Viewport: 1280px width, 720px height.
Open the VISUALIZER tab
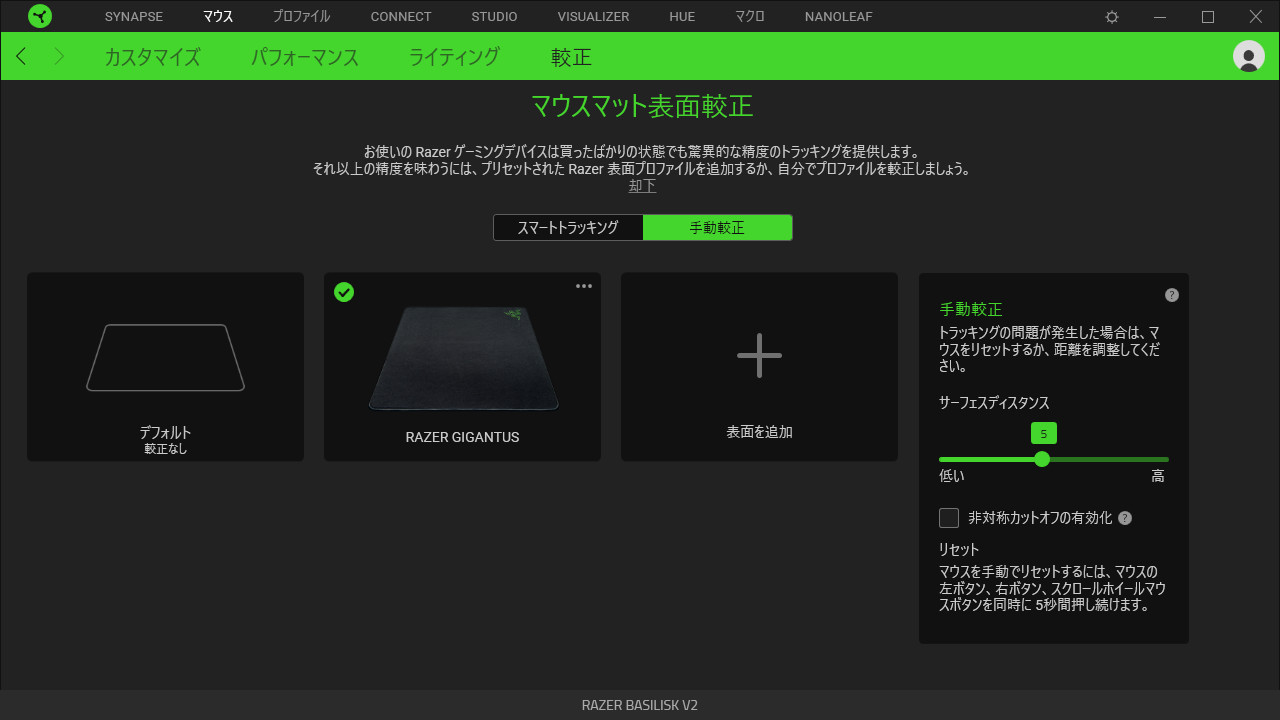coord(593,16)
